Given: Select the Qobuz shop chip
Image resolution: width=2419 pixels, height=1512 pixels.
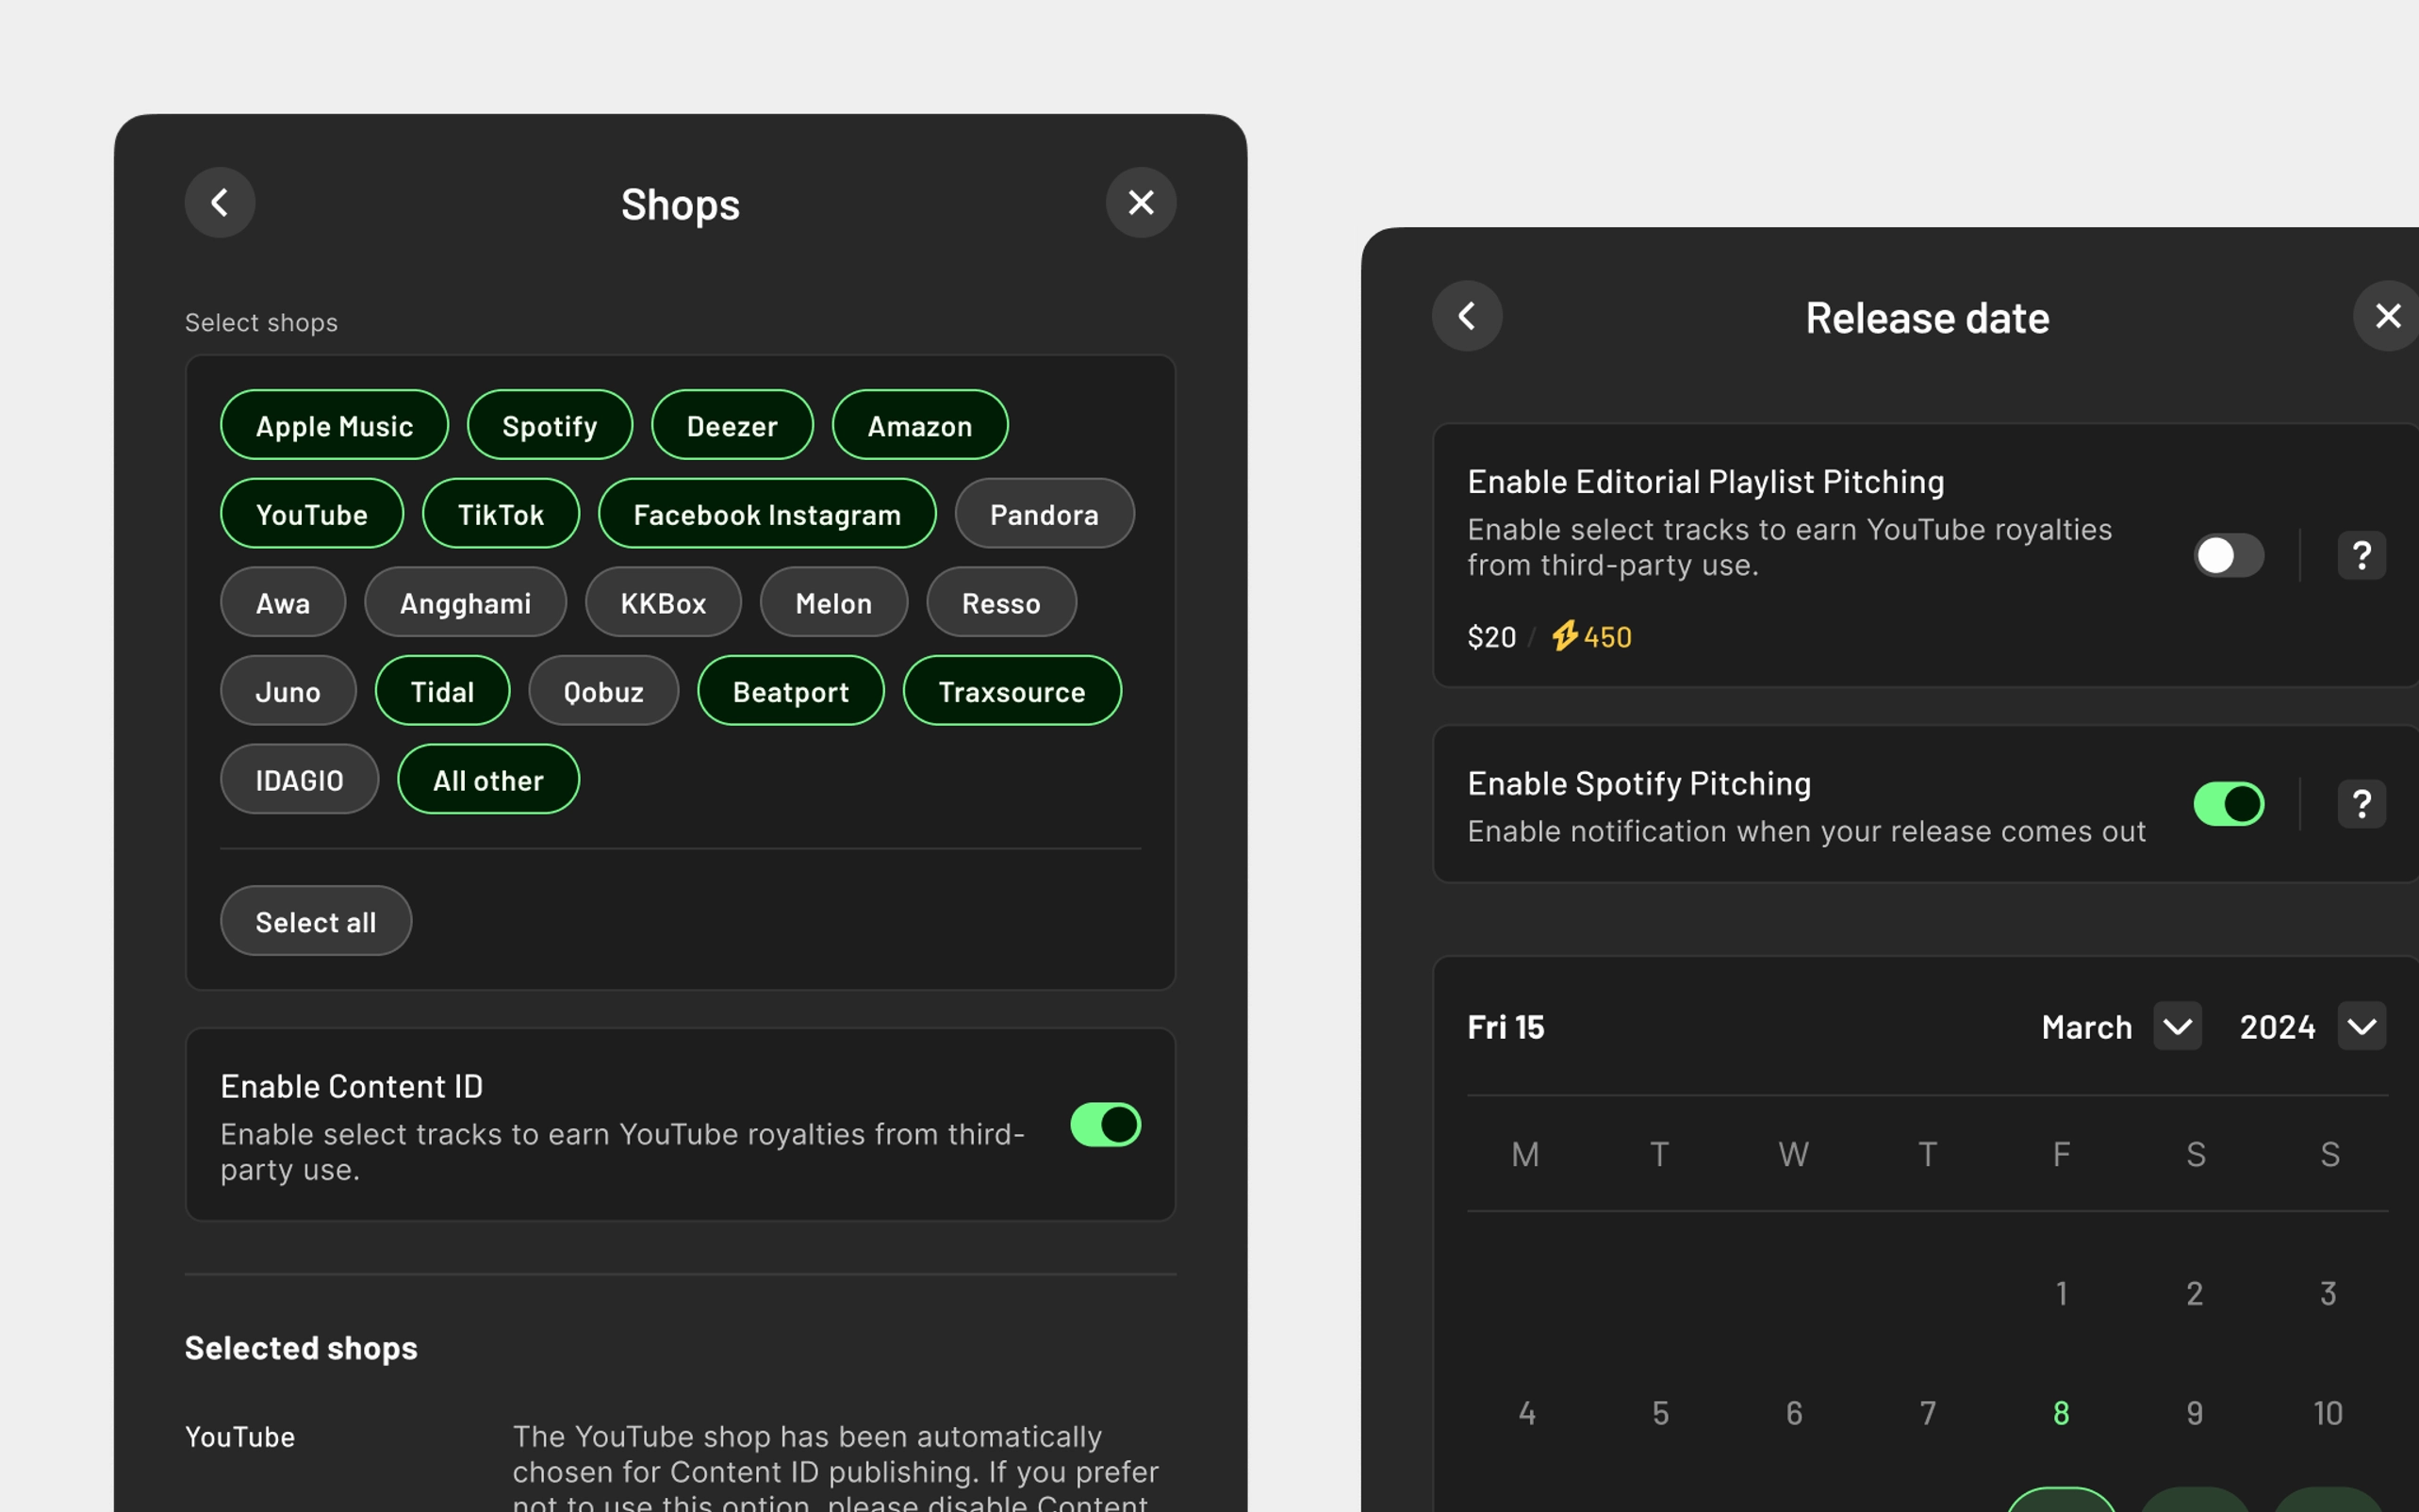Looking at the screenshot, I should tap(603, 691).
